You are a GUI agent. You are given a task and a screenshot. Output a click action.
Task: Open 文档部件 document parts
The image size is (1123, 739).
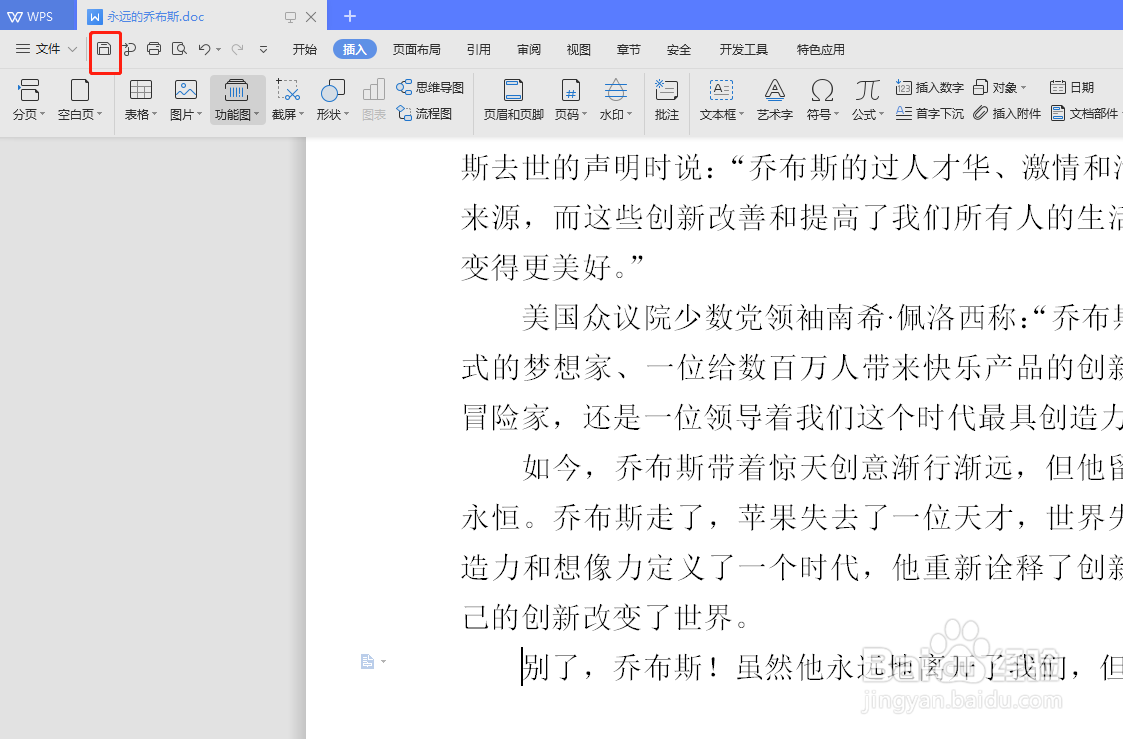pyautogui.click(x=1084, y=113)
